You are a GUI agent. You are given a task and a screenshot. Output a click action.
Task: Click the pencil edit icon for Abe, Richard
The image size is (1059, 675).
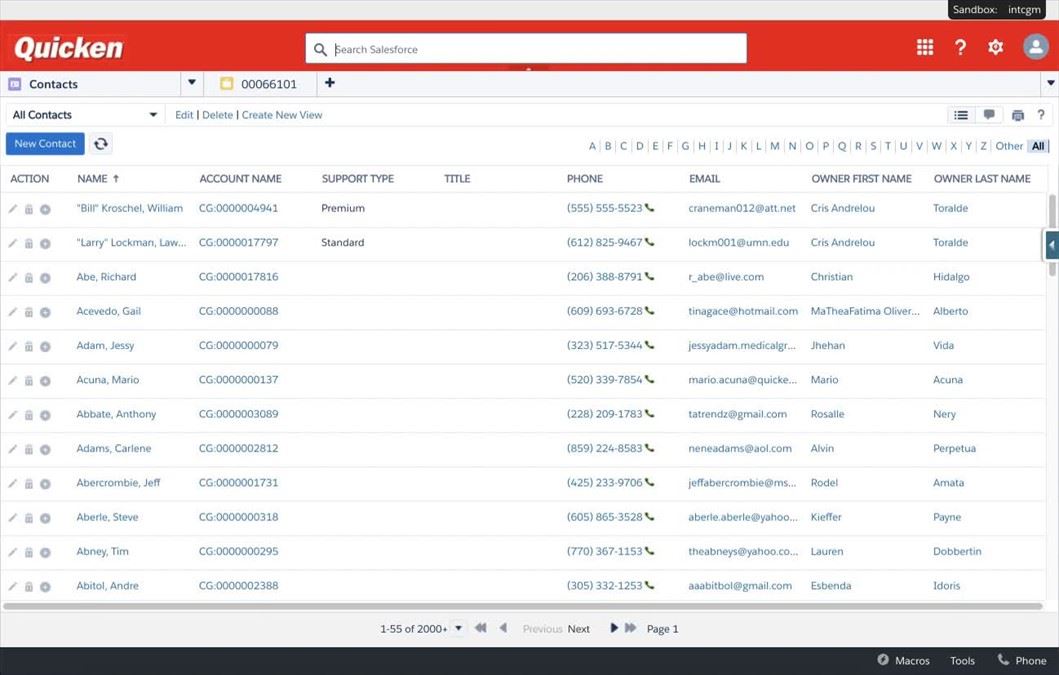click(13, 277)
